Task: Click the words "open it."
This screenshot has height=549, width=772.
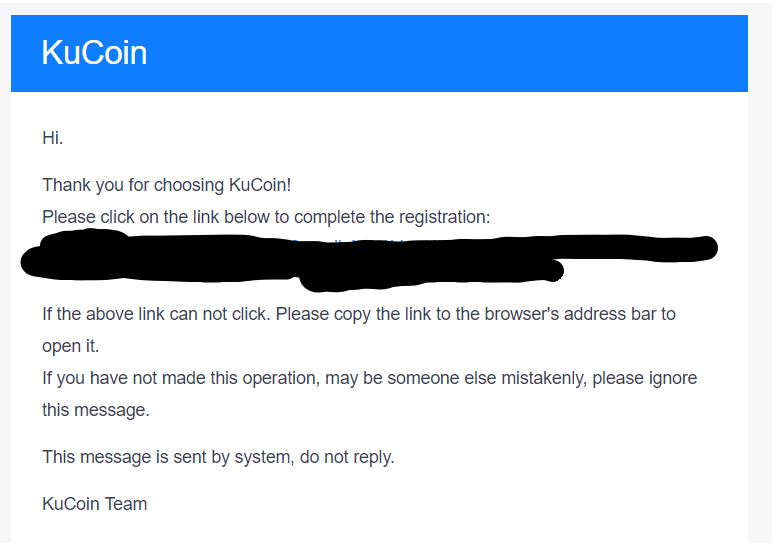Action: click(x=70, y=346)
